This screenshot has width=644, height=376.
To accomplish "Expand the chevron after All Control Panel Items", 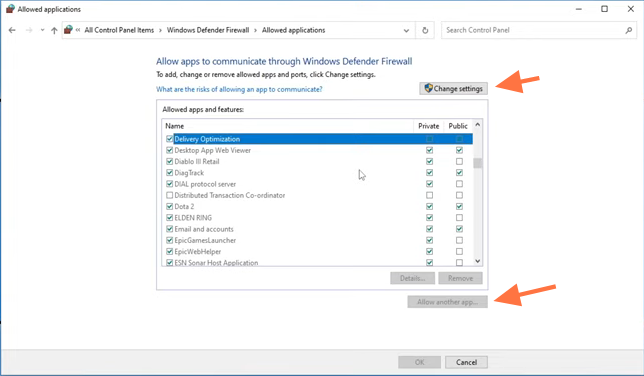I will tap(160, 30).
